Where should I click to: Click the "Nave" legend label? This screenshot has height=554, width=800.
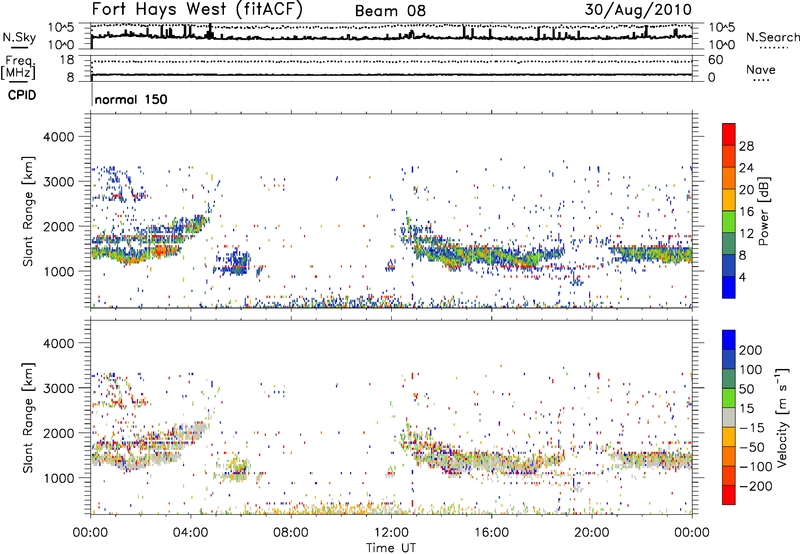pyautogui.click(x=760, y=69)
